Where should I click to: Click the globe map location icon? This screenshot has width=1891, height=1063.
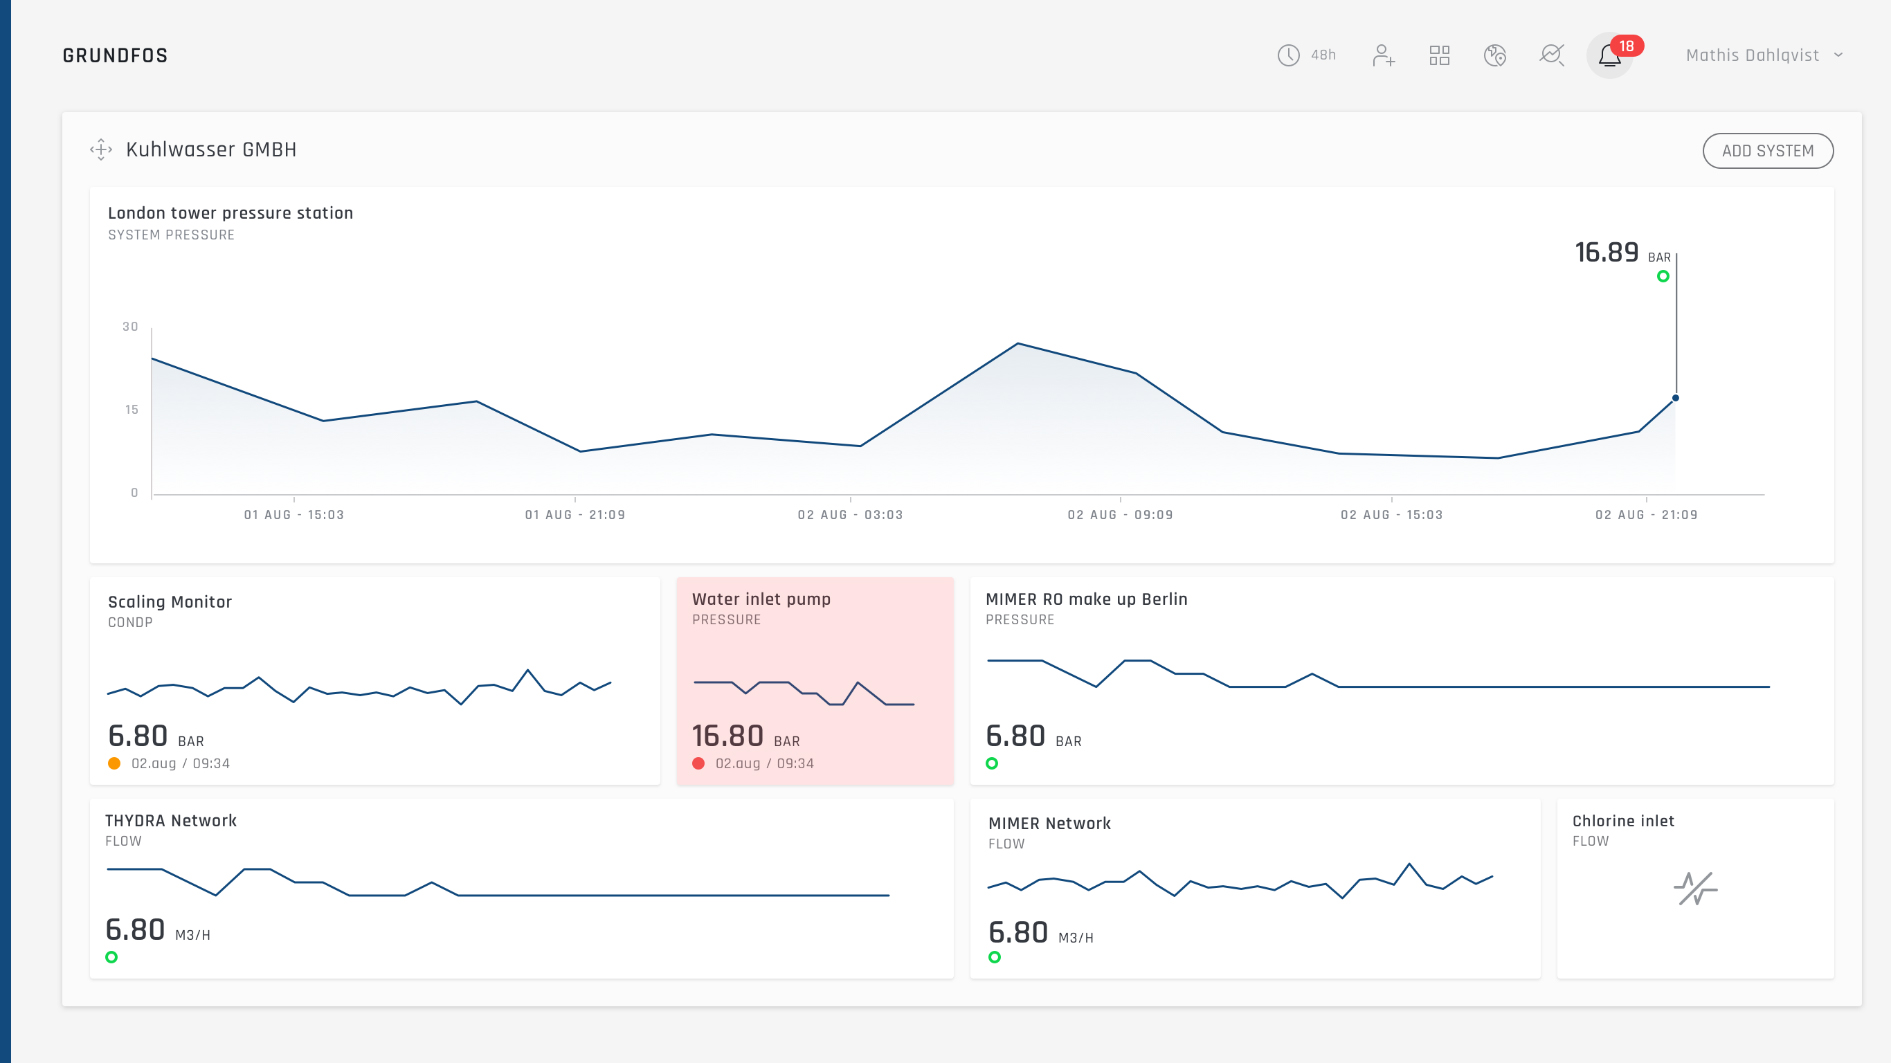1495,55
